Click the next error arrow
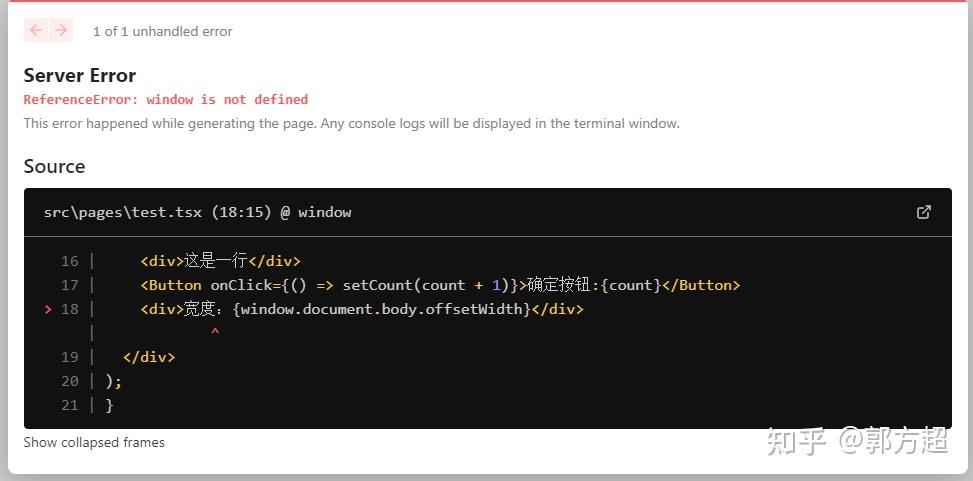The image size is (973, 481). click(61, 30)
